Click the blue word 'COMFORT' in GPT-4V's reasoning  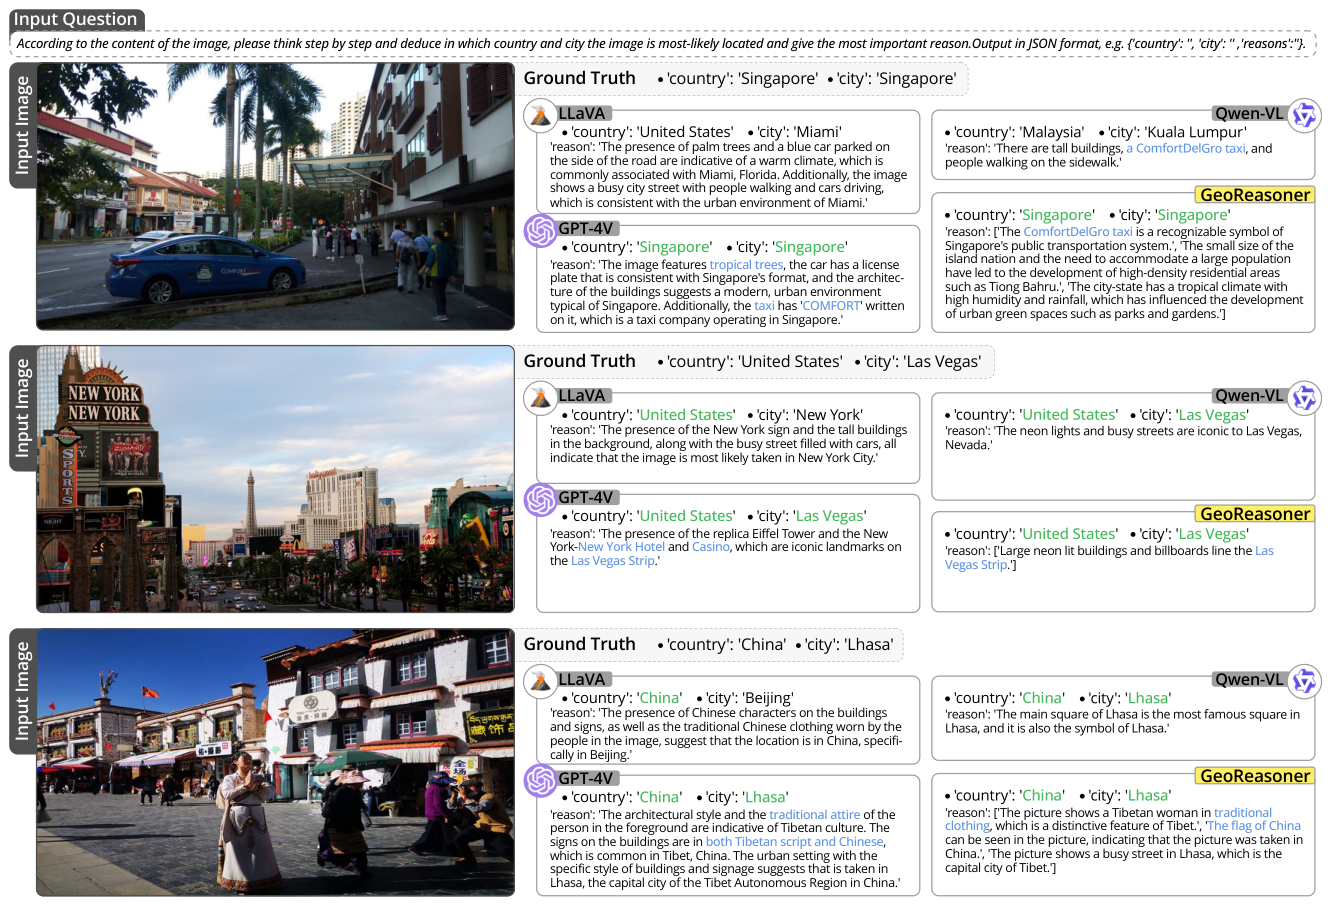(831, 306)
